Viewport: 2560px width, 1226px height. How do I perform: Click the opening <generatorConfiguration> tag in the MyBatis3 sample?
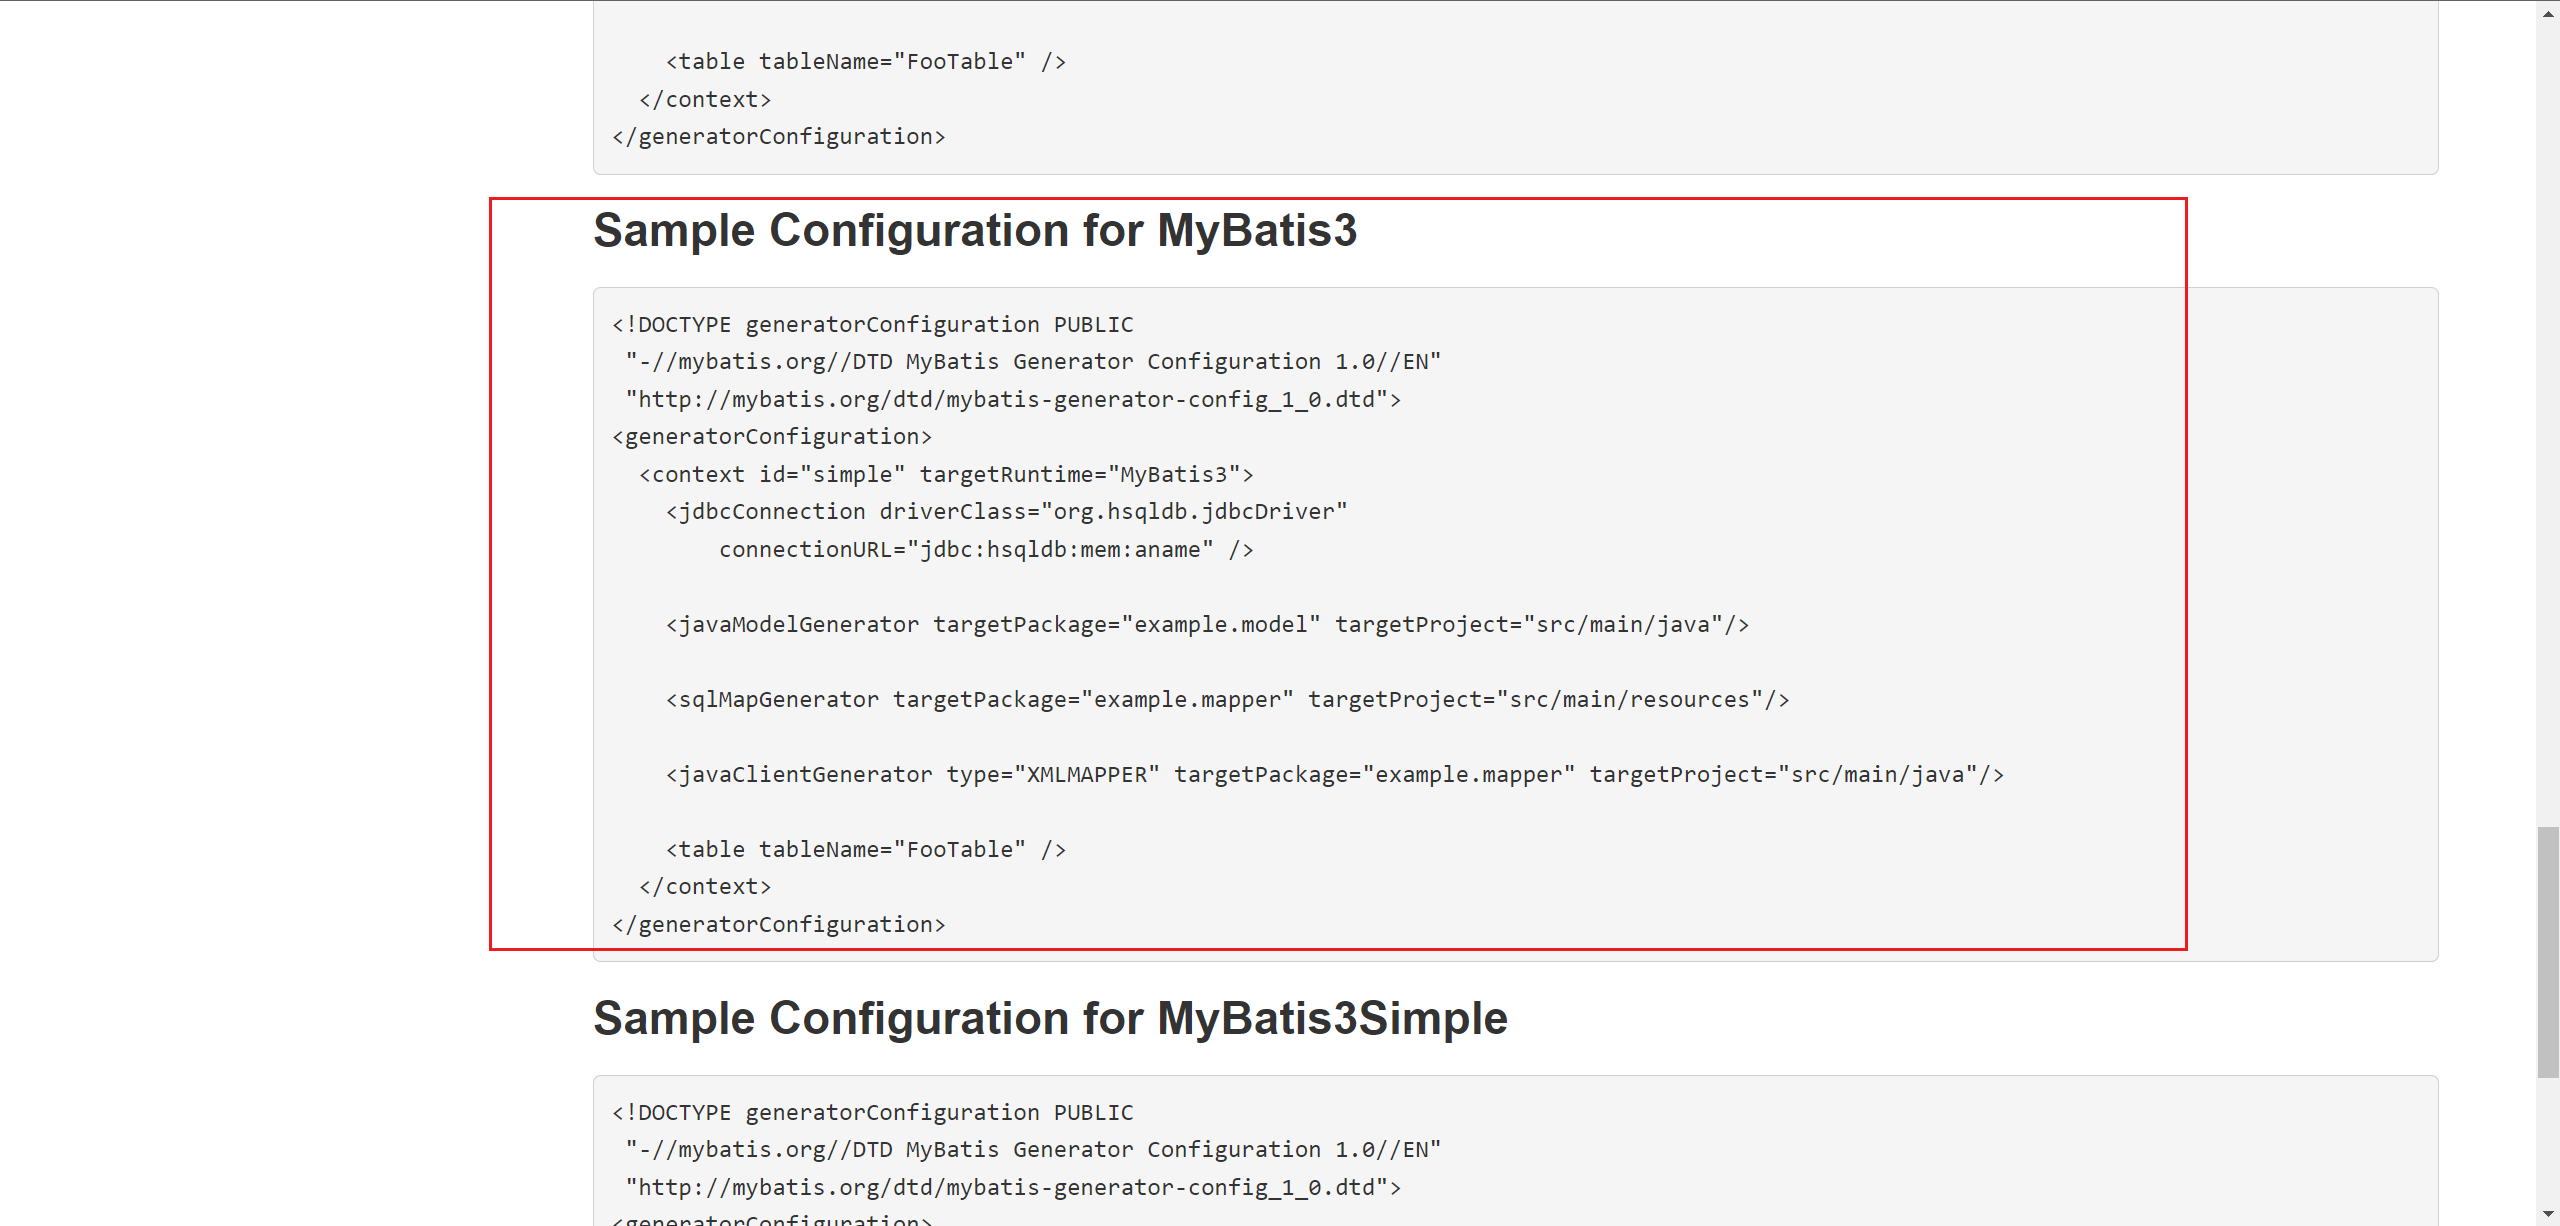click(772, 437)
